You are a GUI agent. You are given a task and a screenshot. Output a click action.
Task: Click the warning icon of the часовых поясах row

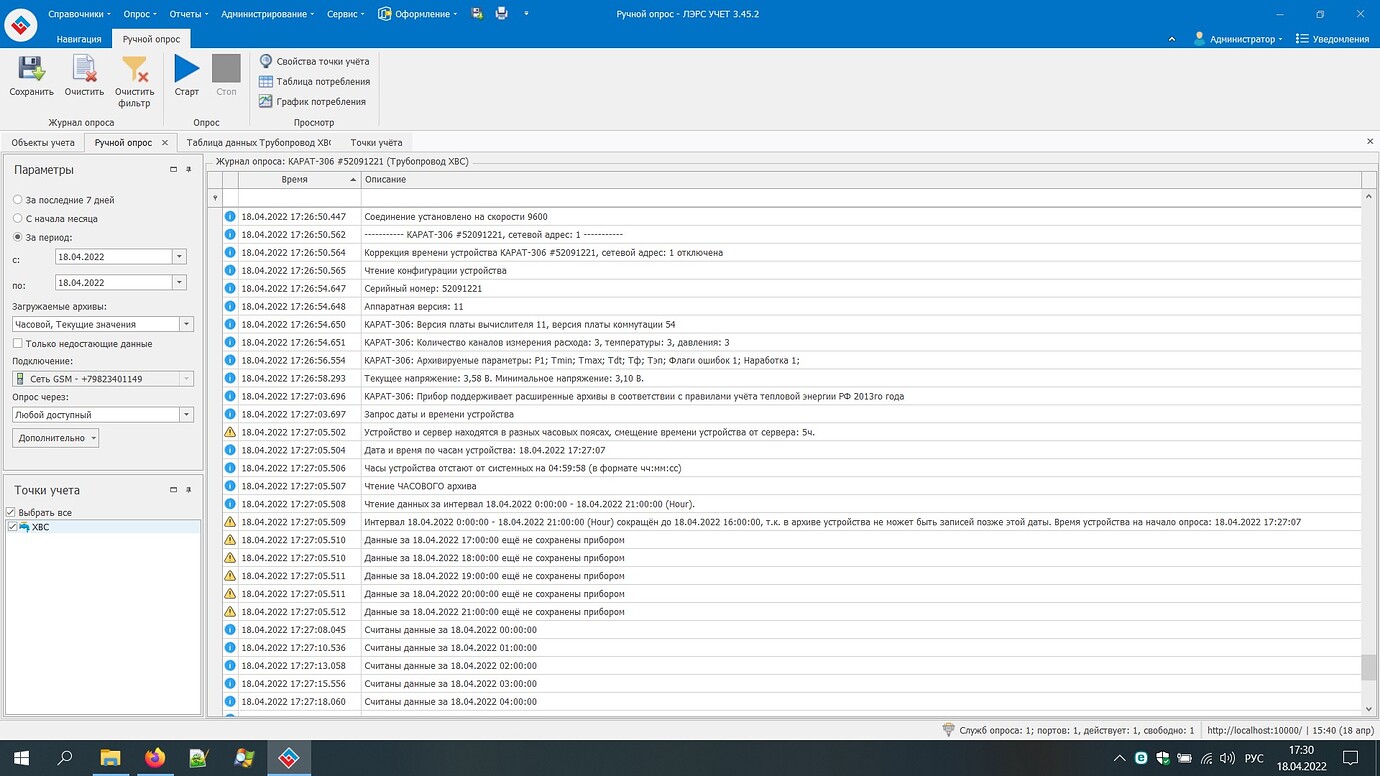pos(230,432)
